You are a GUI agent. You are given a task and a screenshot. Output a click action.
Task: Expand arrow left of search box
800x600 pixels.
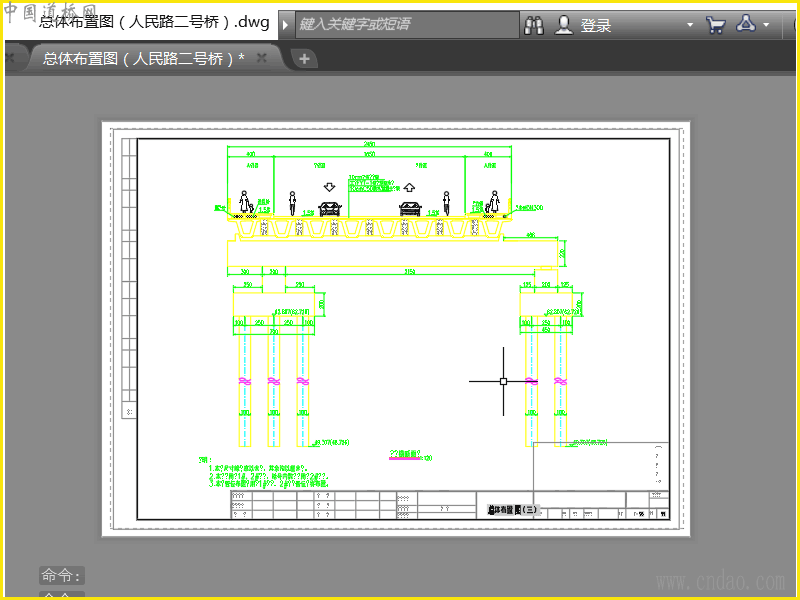(x=286, y=24)
